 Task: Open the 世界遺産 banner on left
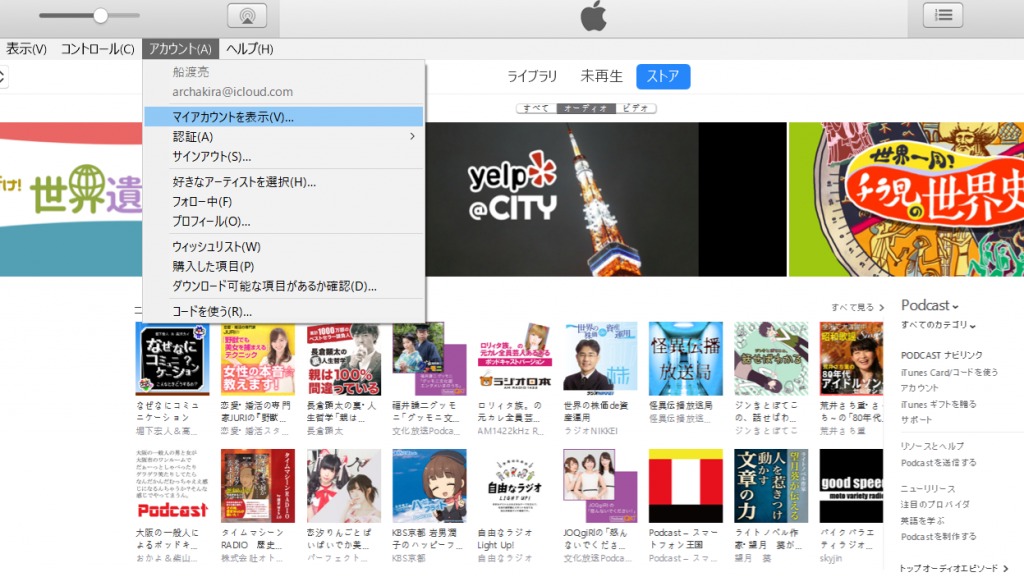(71, 199)
